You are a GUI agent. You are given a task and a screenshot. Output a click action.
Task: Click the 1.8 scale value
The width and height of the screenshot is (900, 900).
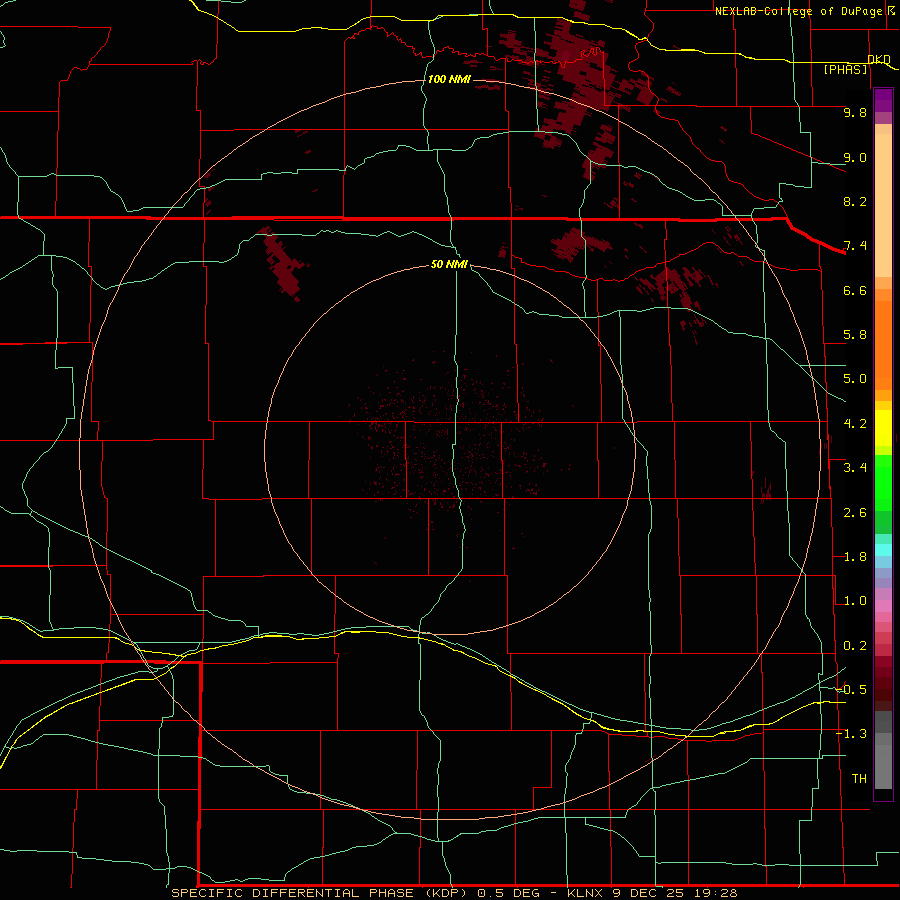point(855,557)
